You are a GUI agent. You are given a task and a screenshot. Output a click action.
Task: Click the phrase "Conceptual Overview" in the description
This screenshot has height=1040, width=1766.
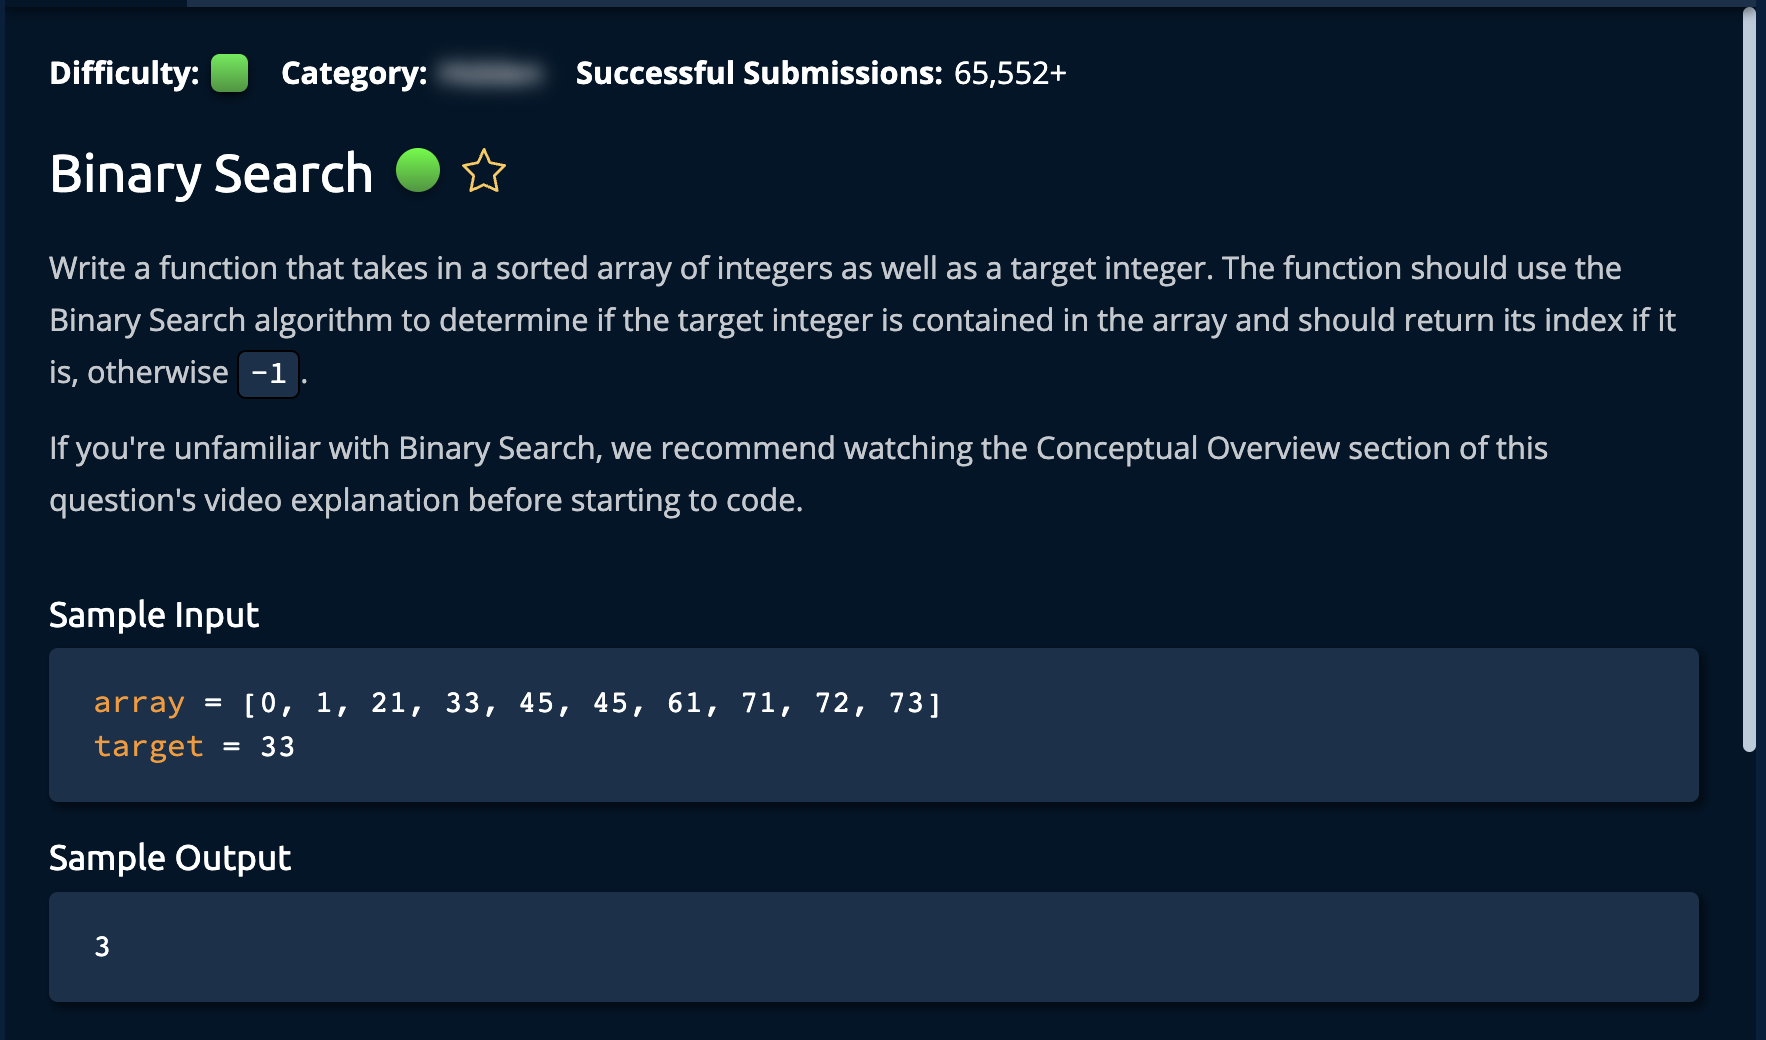point(1187,448)
